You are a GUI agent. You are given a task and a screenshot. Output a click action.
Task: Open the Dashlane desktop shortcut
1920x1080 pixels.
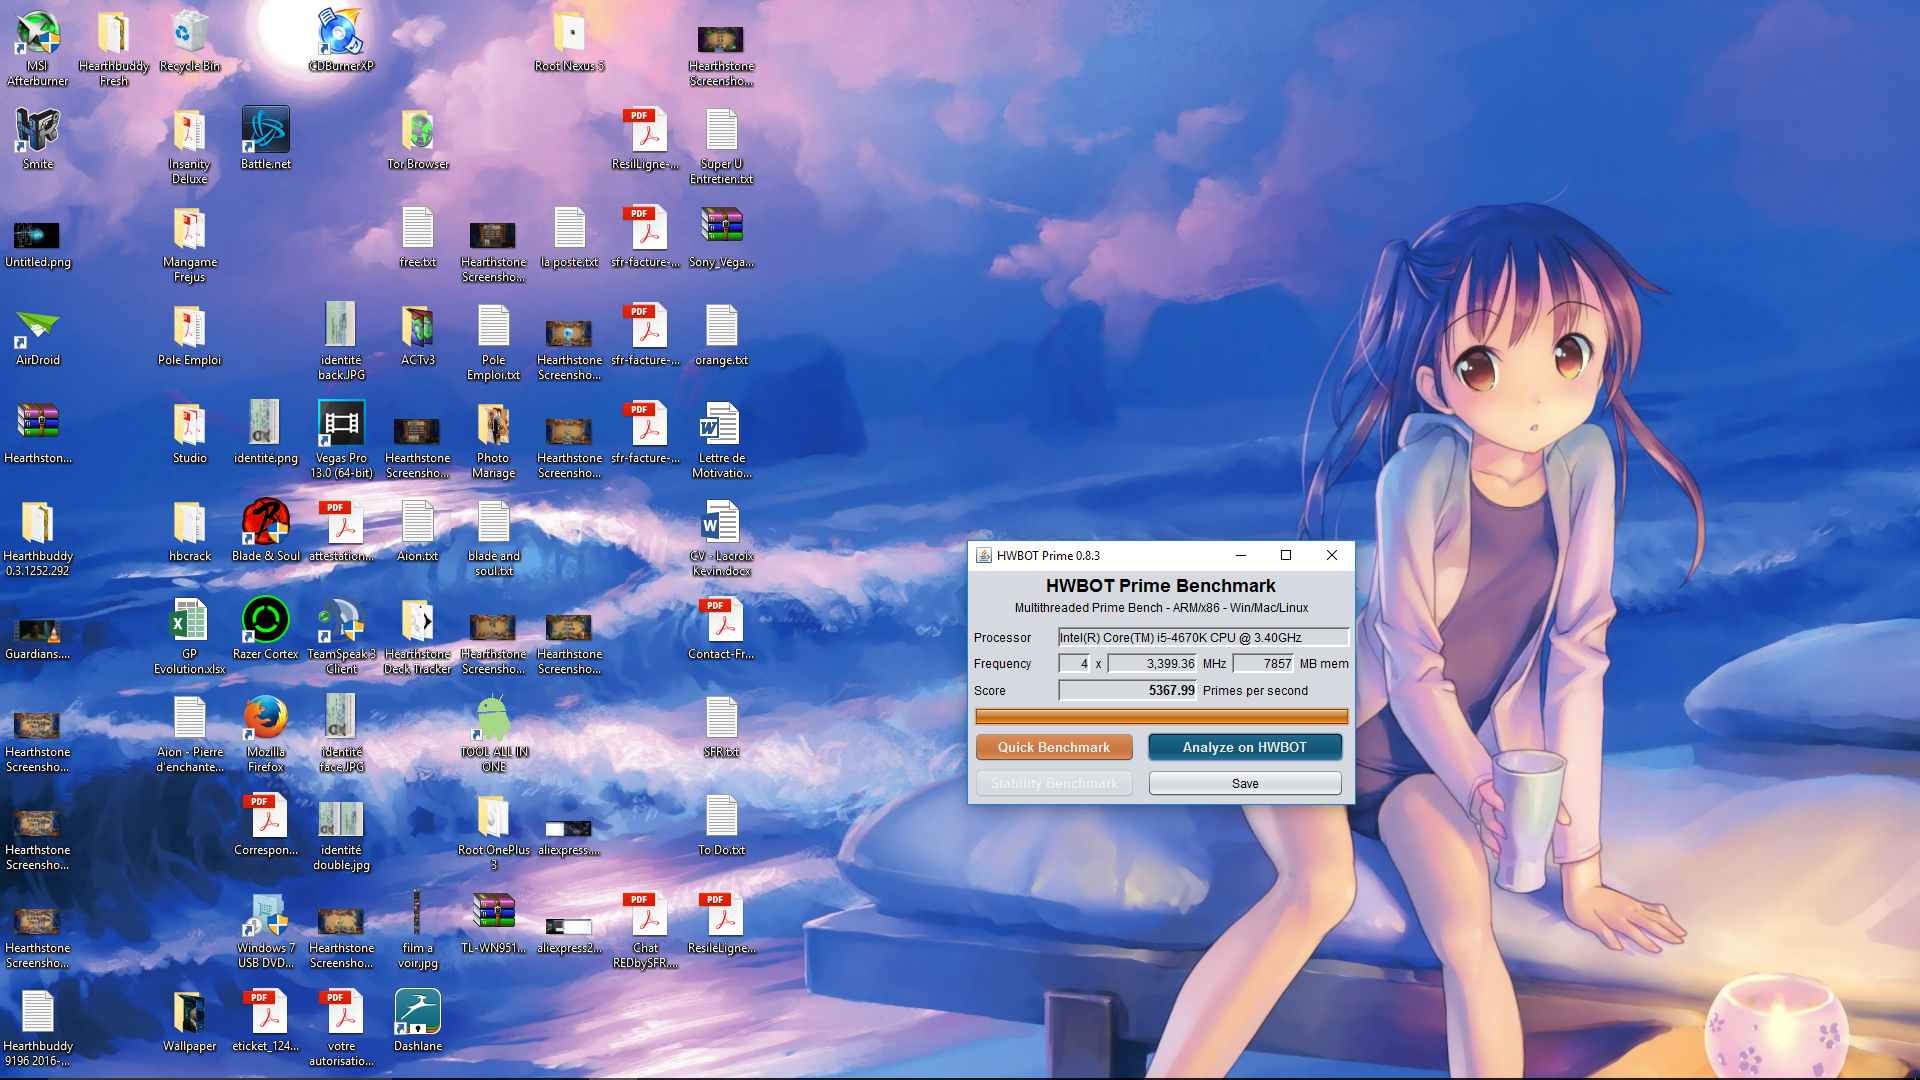418,1020
